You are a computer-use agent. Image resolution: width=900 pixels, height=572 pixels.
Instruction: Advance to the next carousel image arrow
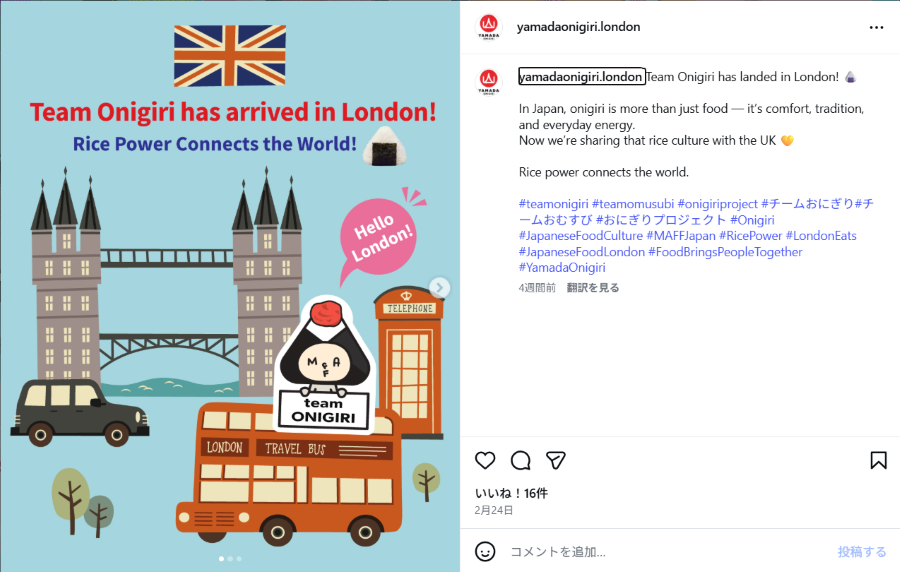pyautogui.click(x=440, y=287)
